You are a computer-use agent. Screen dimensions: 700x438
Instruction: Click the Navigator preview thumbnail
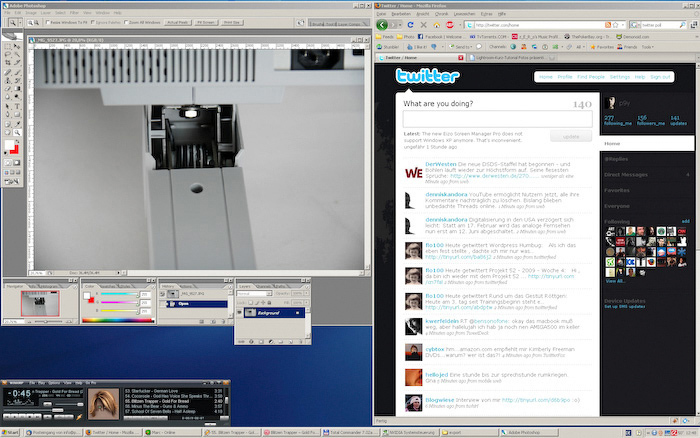tap(40, 304)
